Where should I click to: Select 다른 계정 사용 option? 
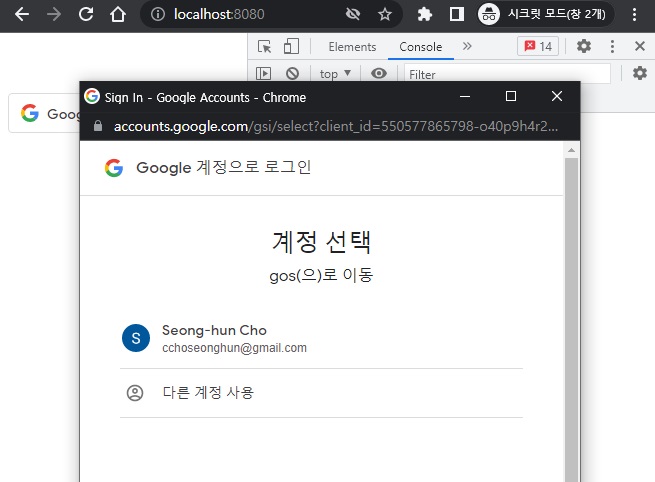tap(321, 393)
